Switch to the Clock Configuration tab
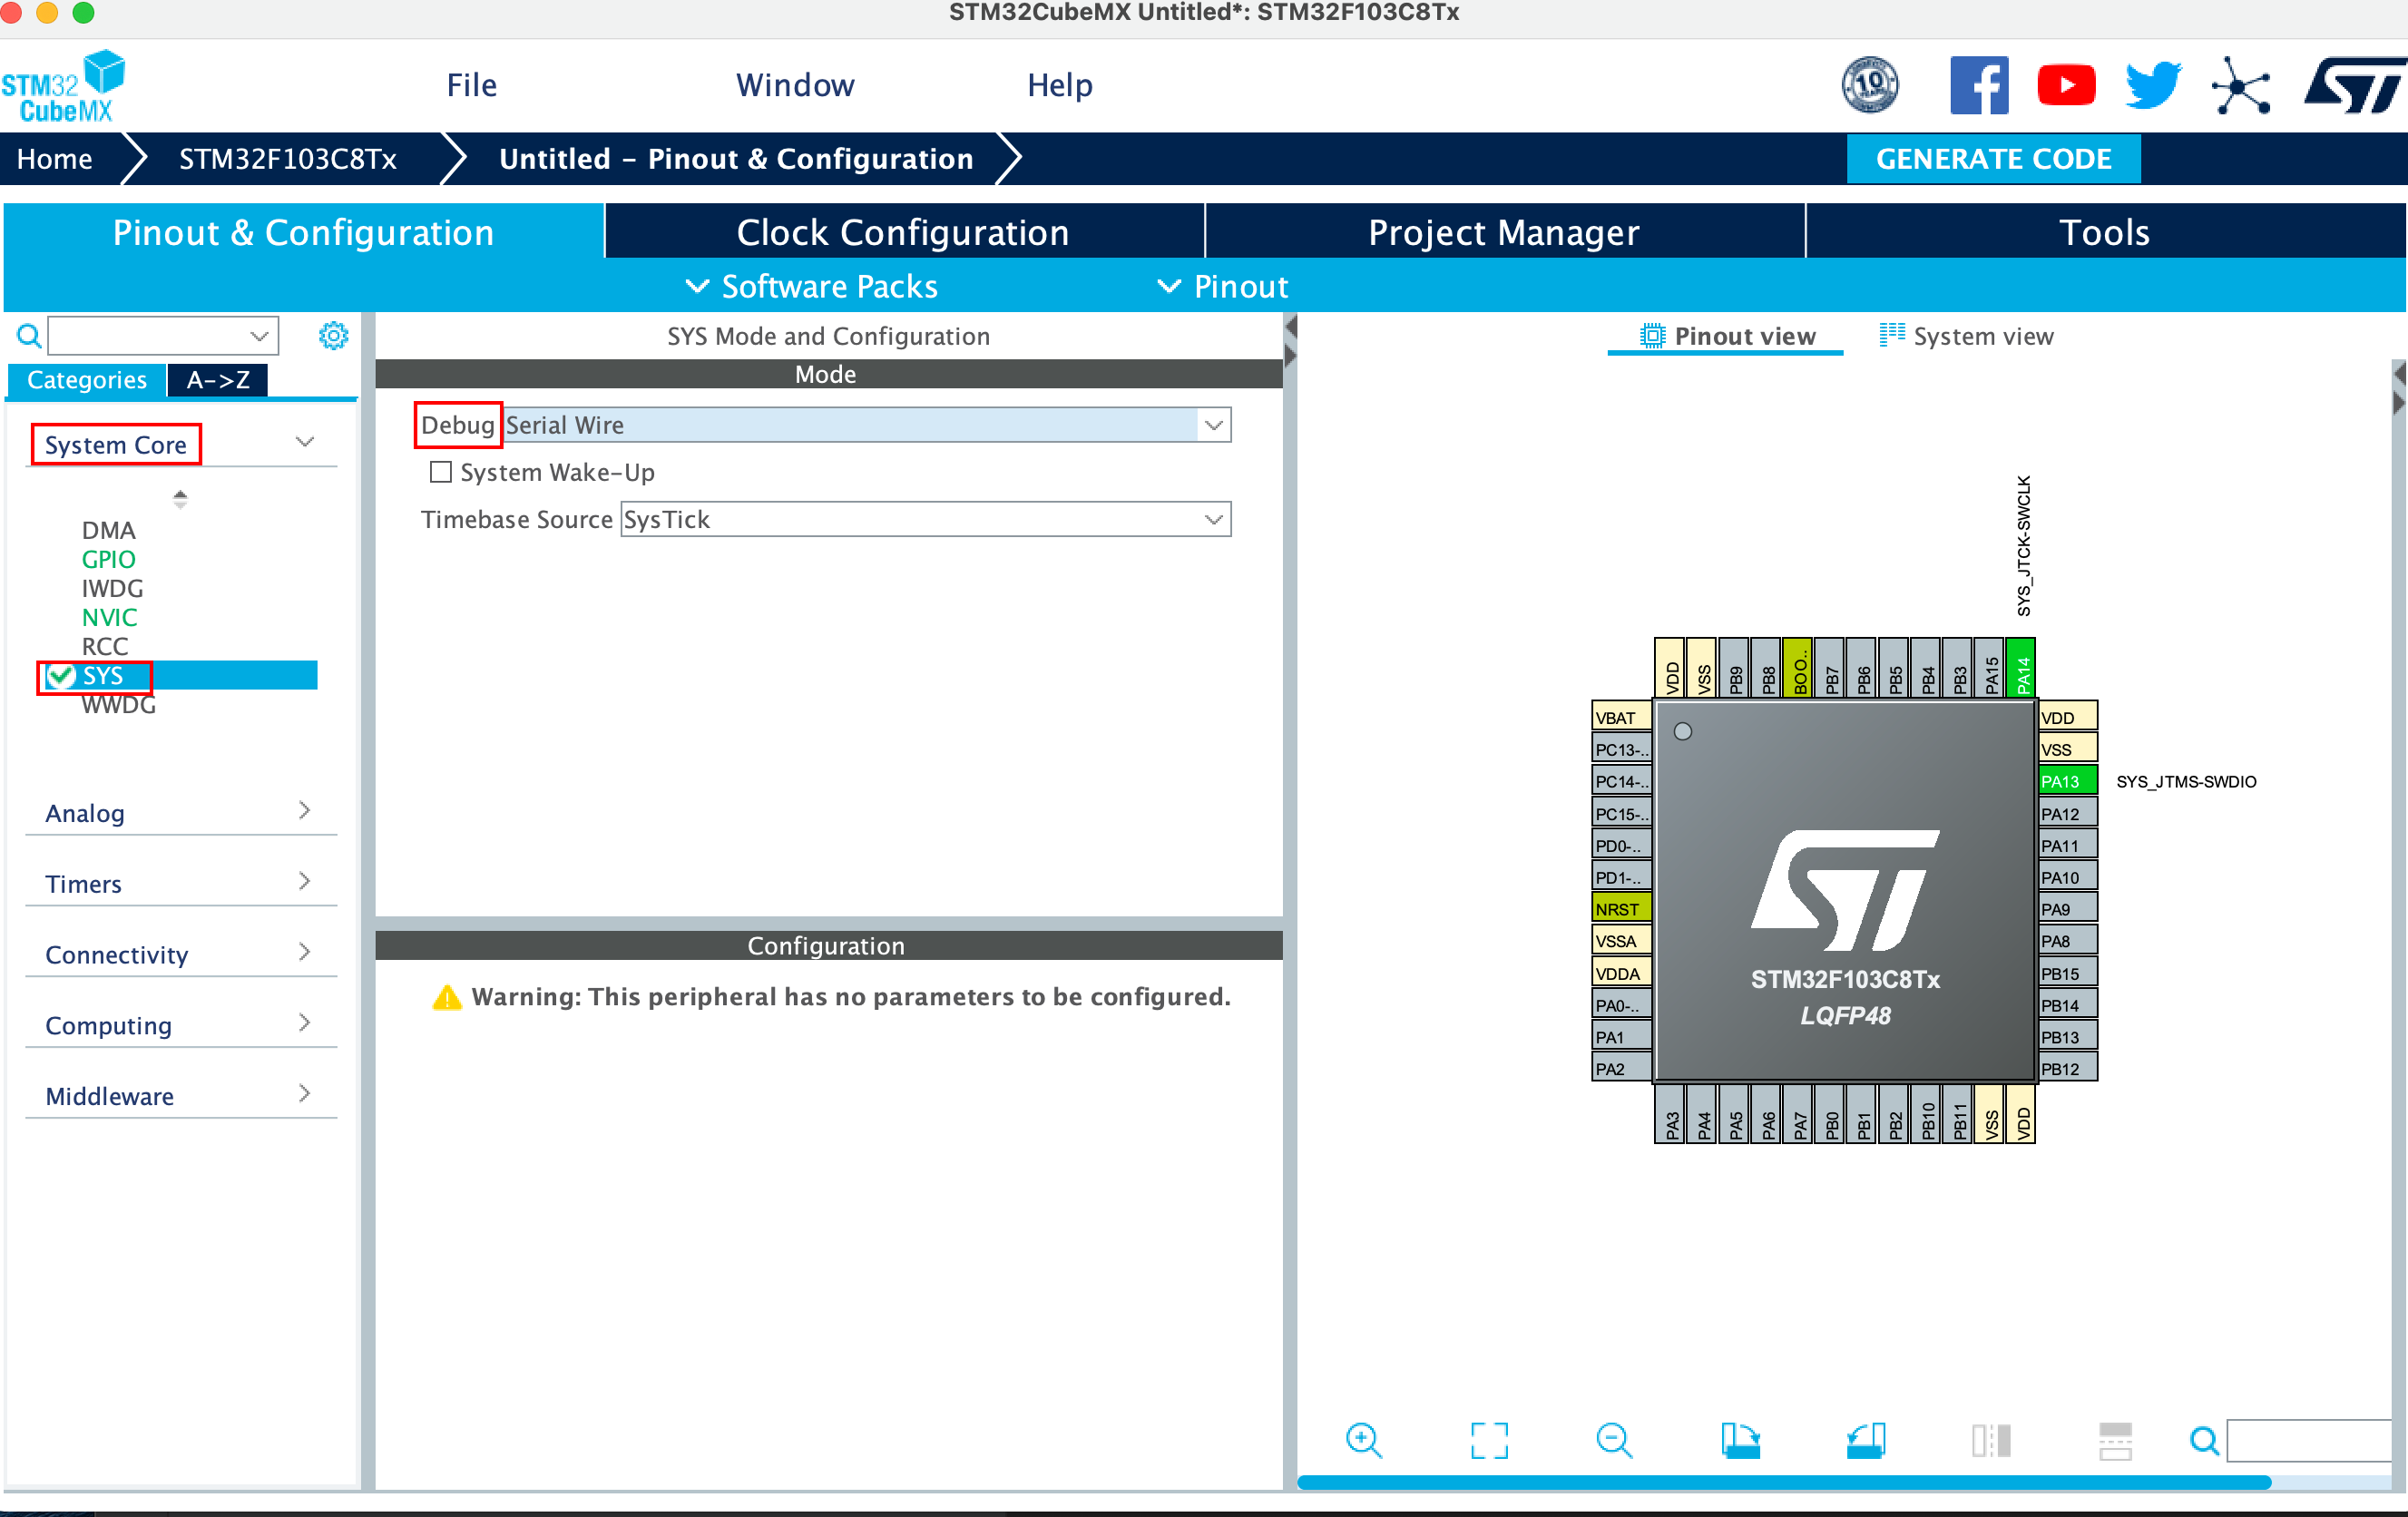The height and width of the screenshot is (1517, 2408). (903, 232)
